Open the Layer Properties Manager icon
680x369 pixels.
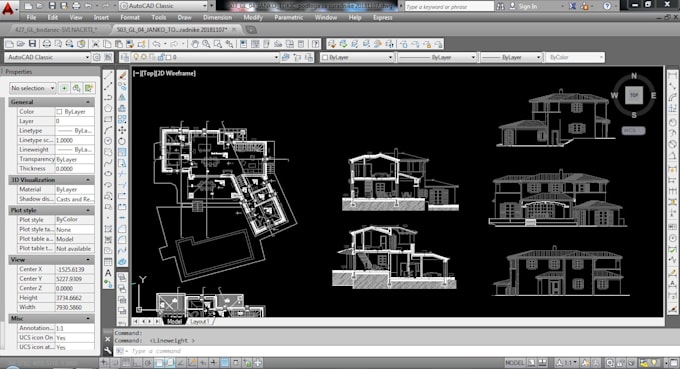125,57
